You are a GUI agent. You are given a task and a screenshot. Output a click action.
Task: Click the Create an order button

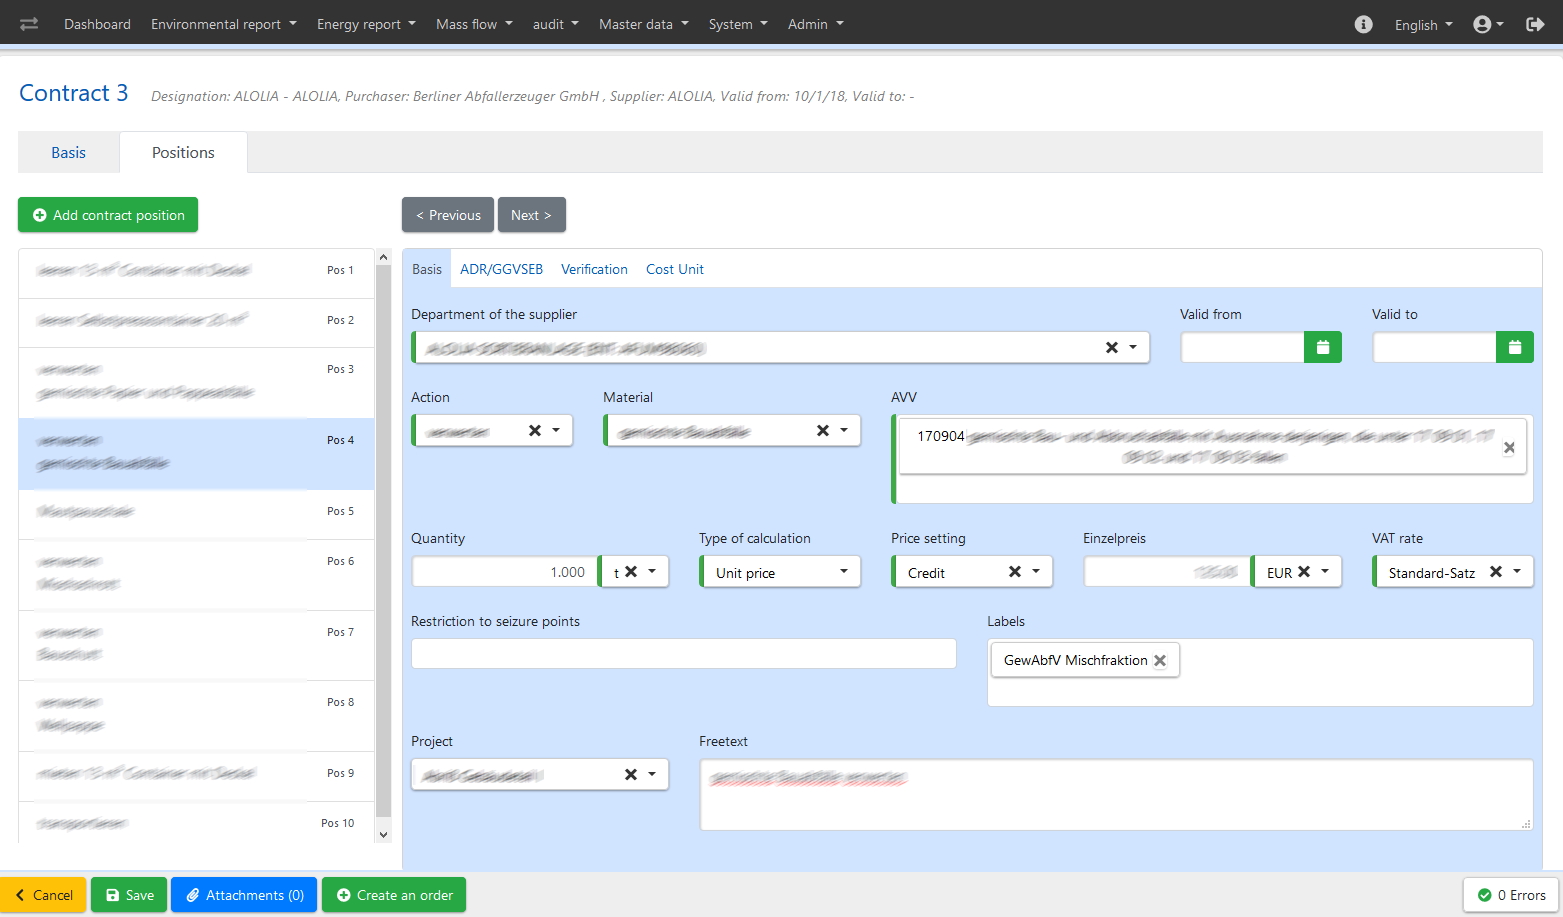394,895
